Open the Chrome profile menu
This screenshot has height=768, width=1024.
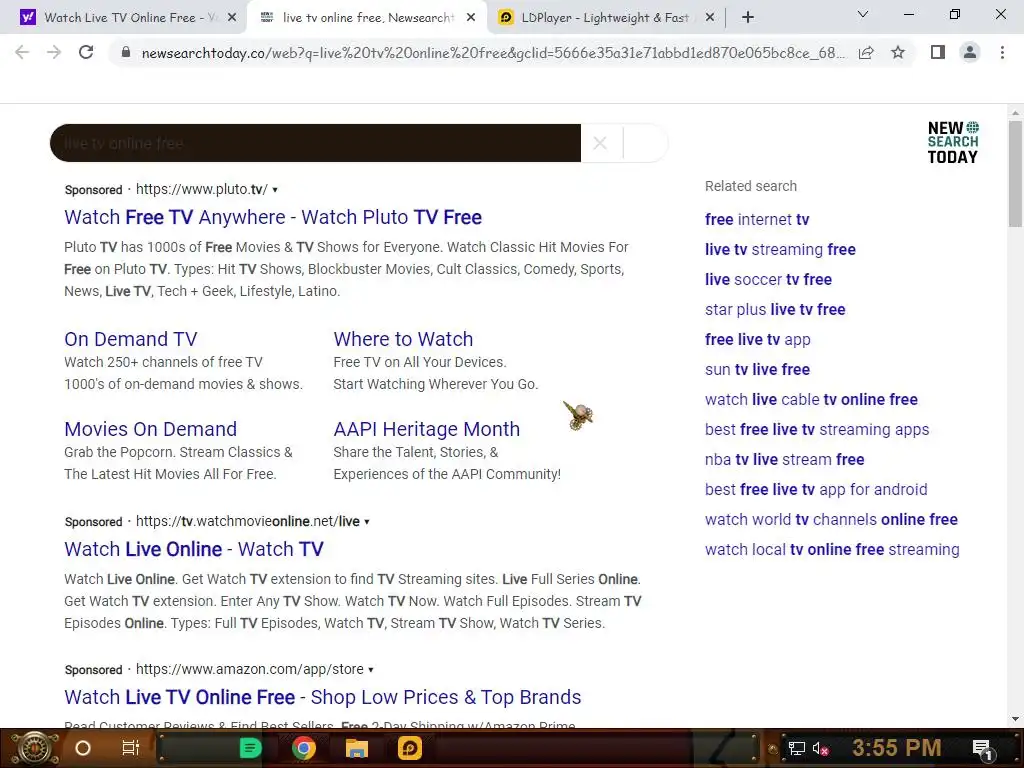click(970, 52)
